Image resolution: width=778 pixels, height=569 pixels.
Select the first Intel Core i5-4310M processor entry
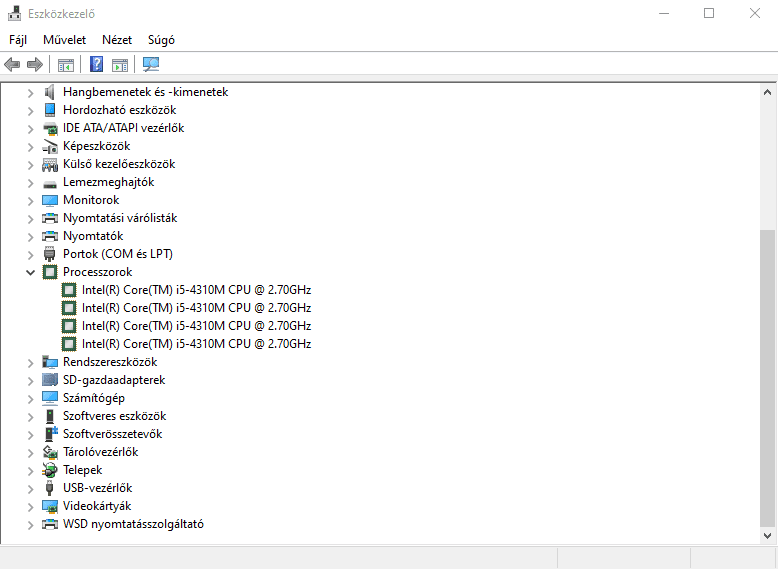(x=196, y=290)
